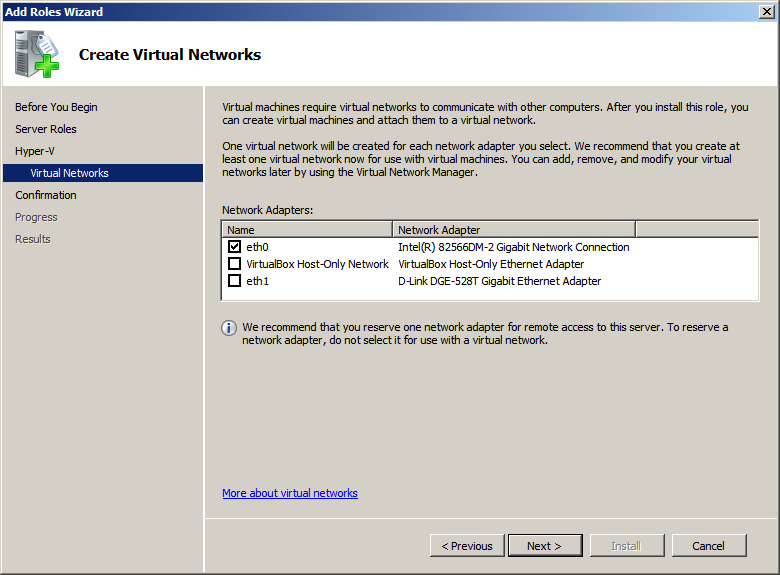Select Virtual Networks in the sidebar
Screen dimensions: 780x575
[x=69, y=173]
